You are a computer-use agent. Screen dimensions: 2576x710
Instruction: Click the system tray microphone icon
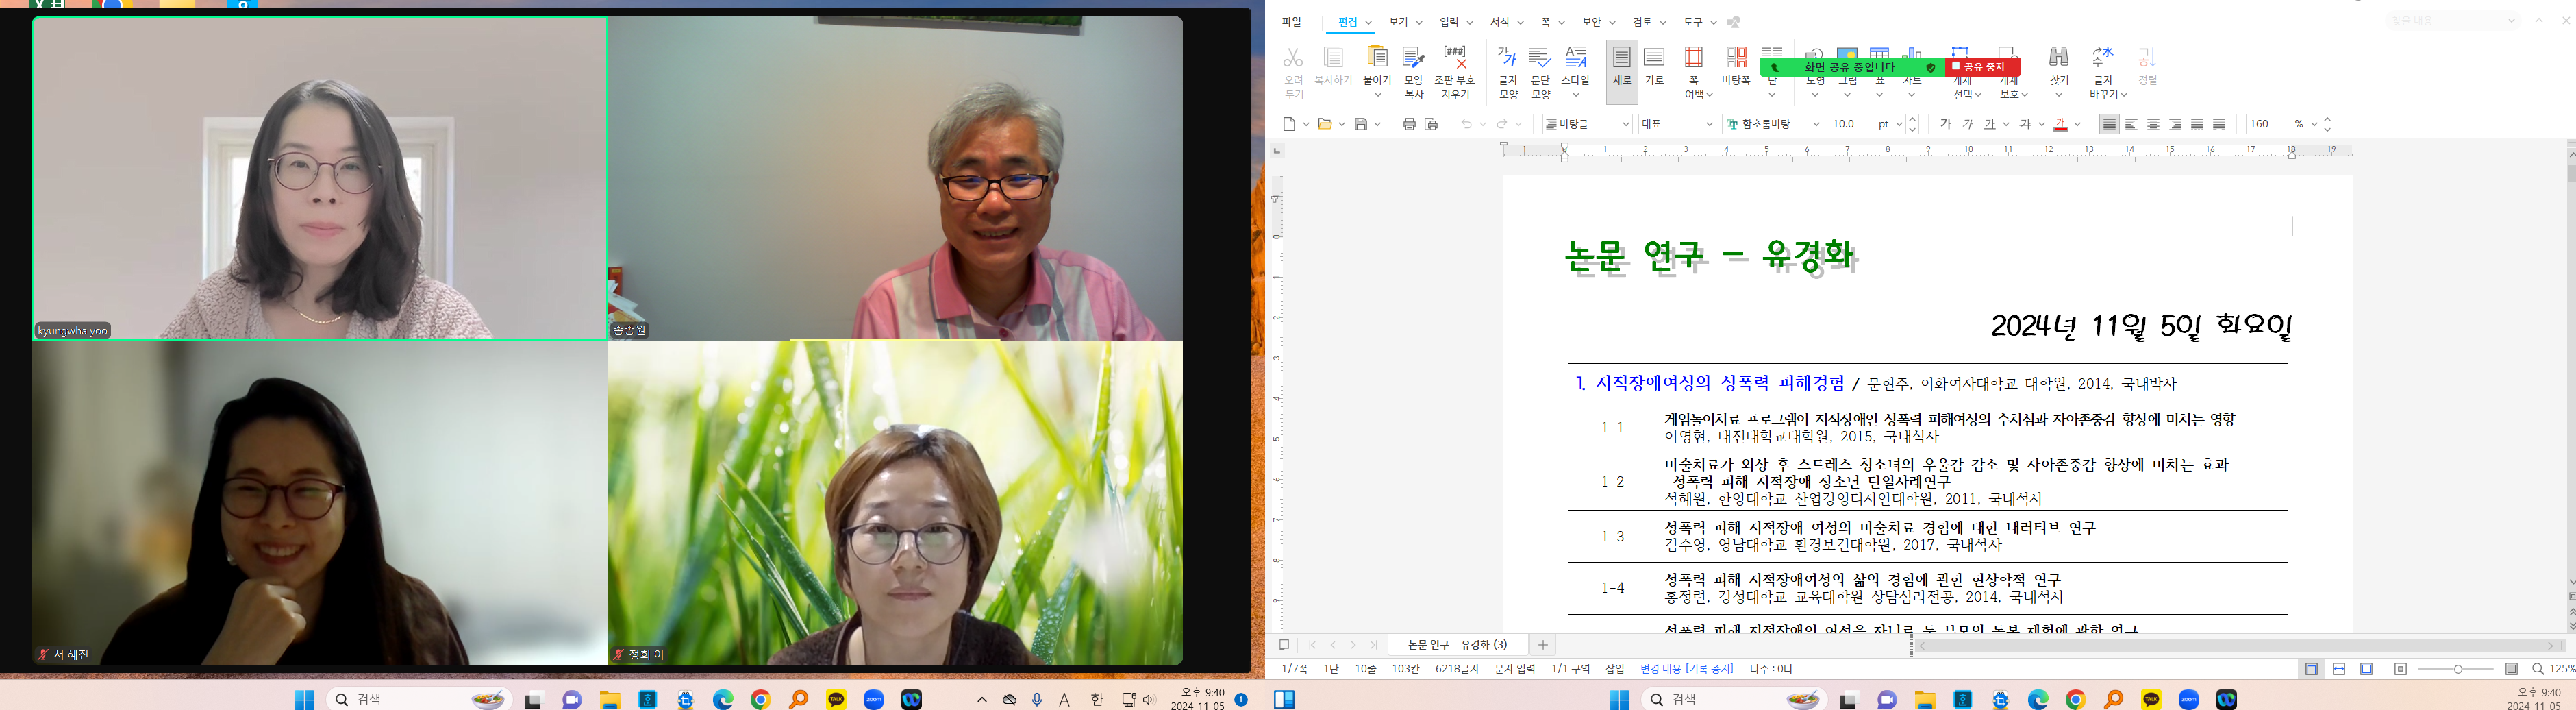[1037, 700]
